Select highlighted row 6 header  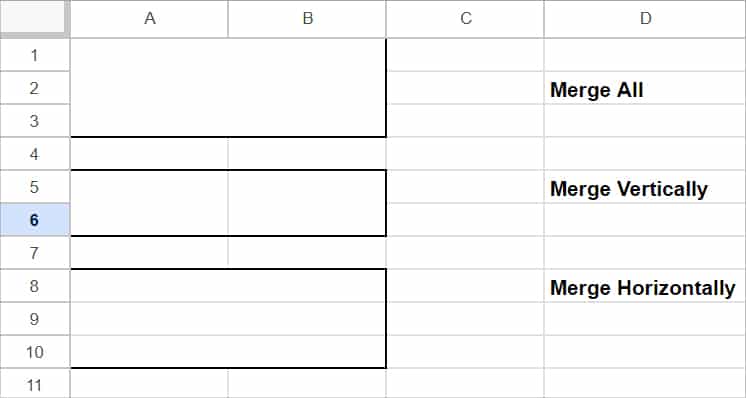pos(35,220)
